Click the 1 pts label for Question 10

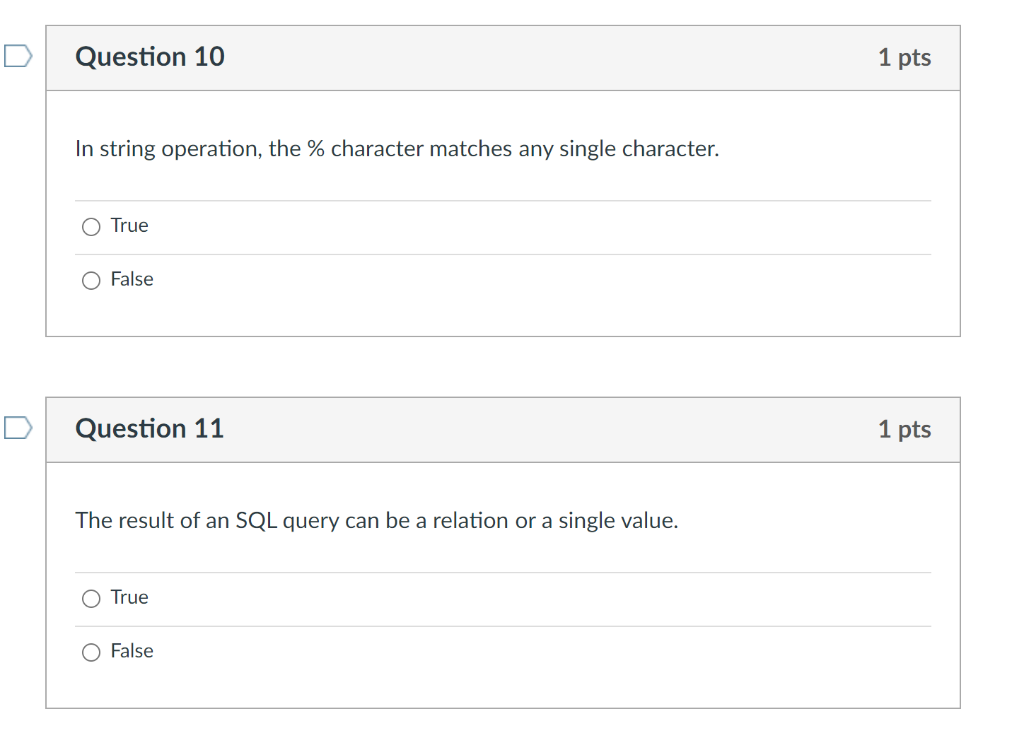pos(904,57)
